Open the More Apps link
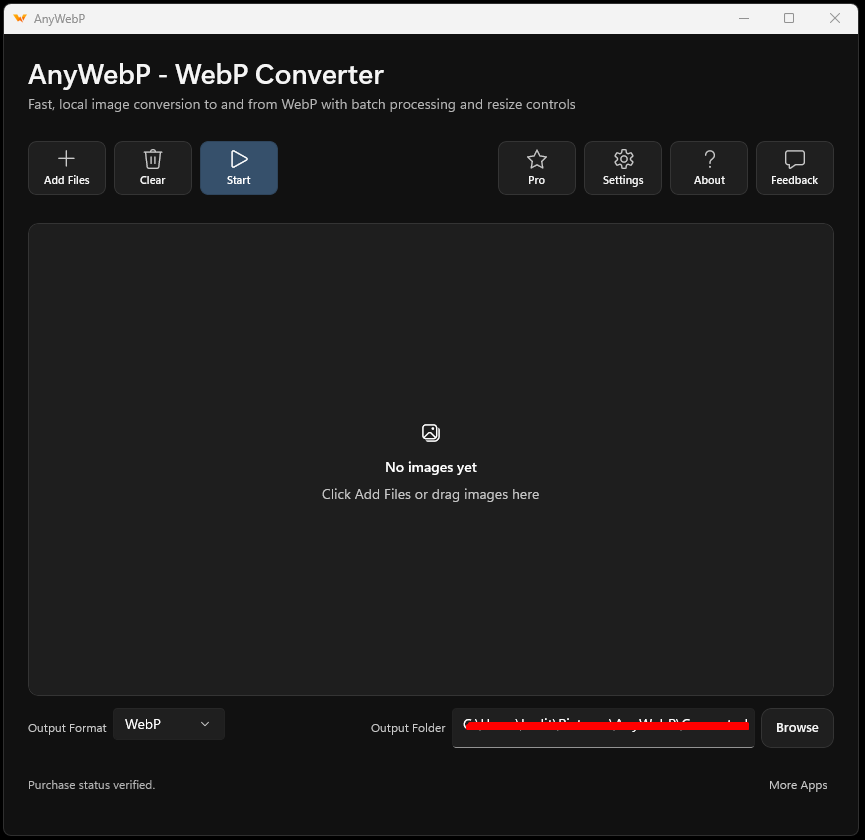The width and height of the screenshot is (865, 840). click(798, 785)
